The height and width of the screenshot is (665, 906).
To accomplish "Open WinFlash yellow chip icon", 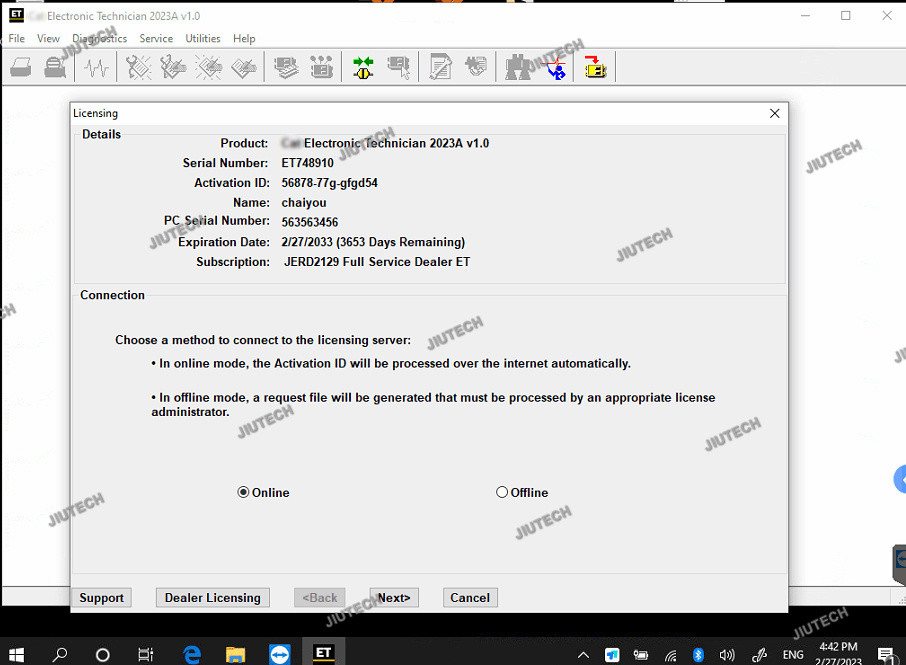I will coord(595,68).
